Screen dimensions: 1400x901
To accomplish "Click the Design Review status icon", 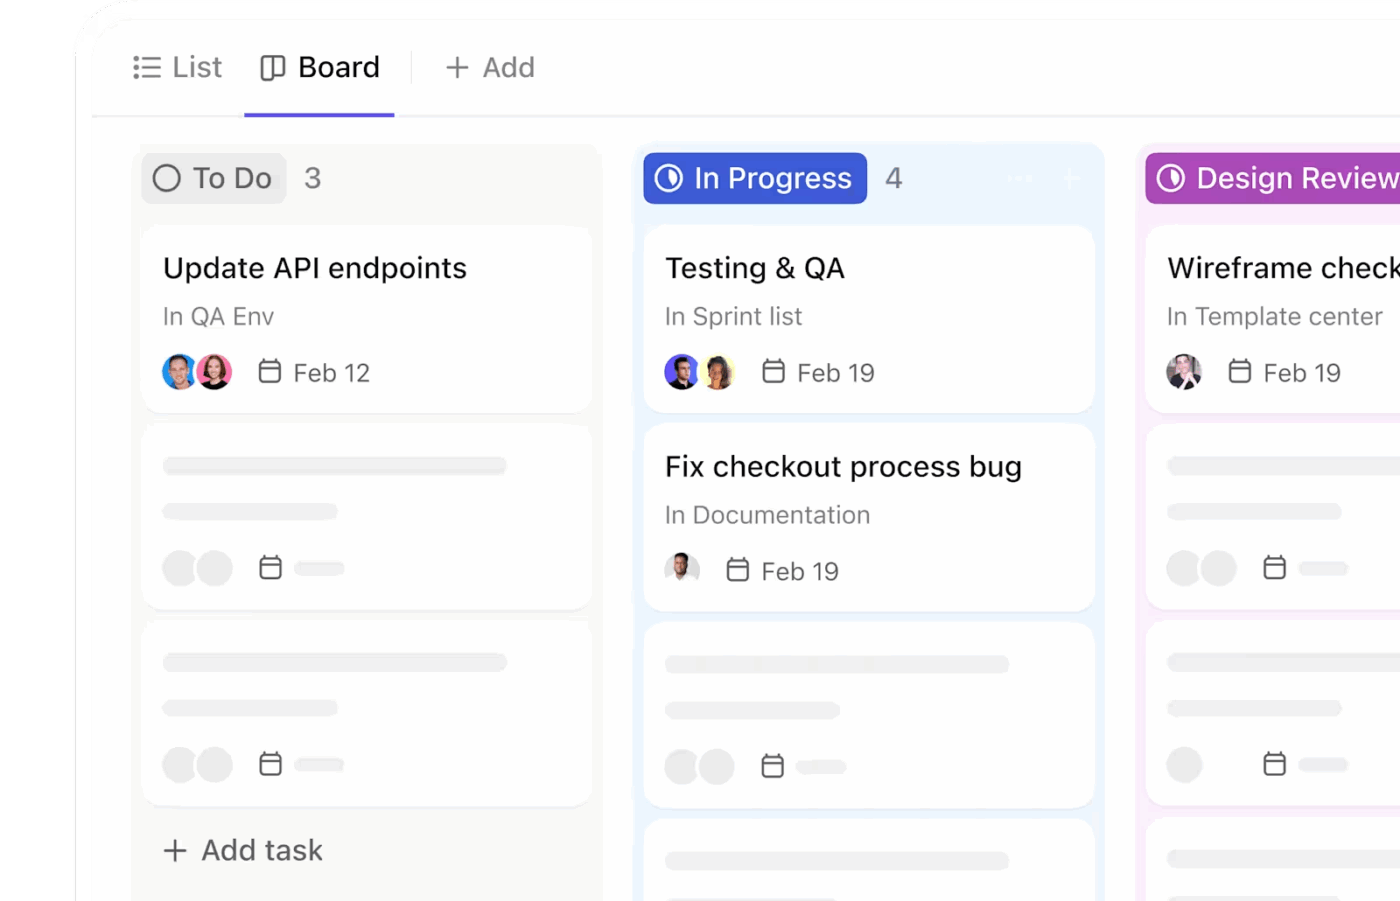I will (x=1173, y=178).
